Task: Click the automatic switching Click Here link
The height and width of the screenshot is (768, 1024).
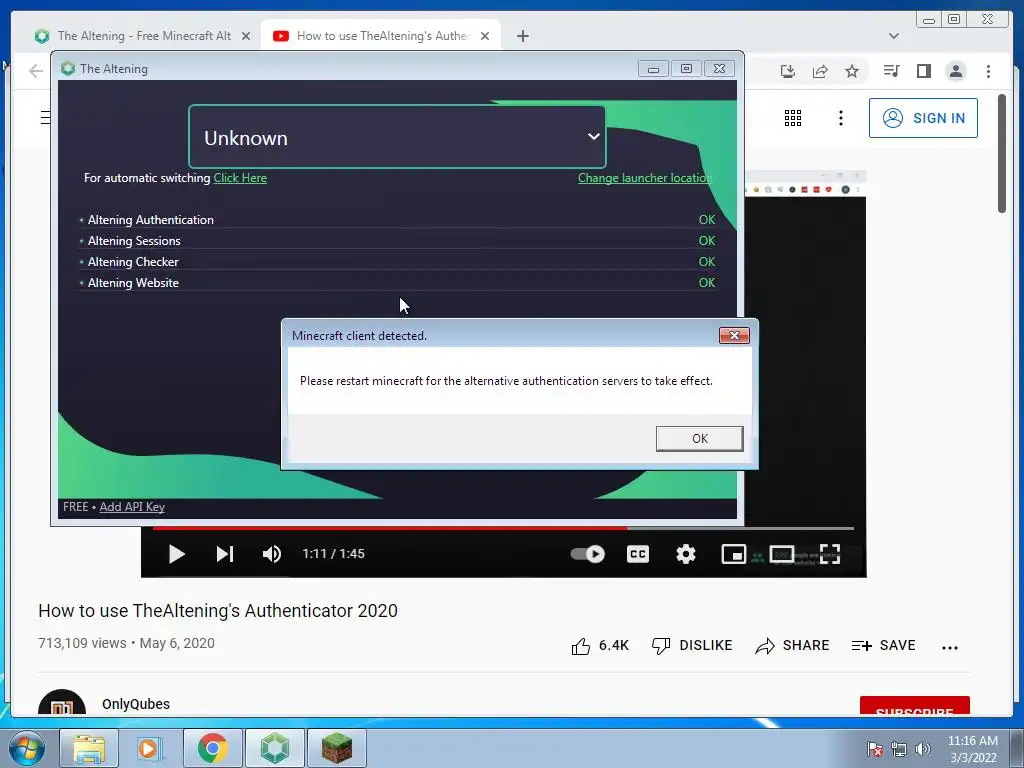Action: click(x=240, y=178)
